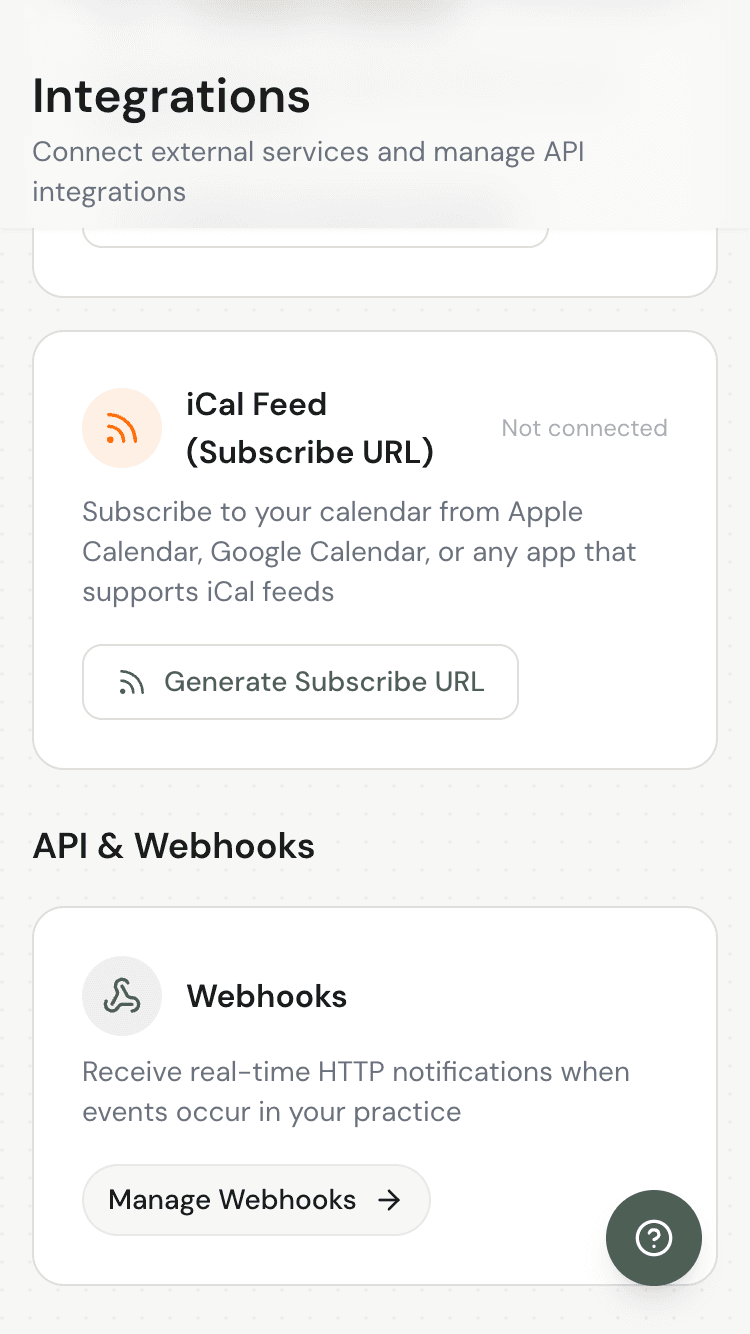
Task: Generate a Subscribe URL for the iCal feed
Action: (300, 682)
